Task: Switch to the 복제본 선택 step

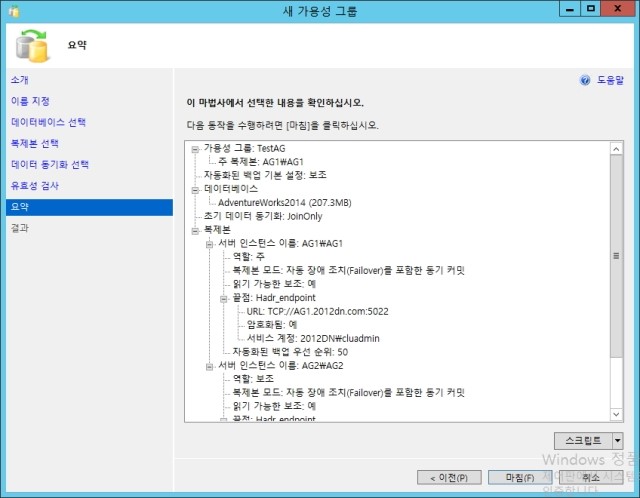Action: [35, 143]
